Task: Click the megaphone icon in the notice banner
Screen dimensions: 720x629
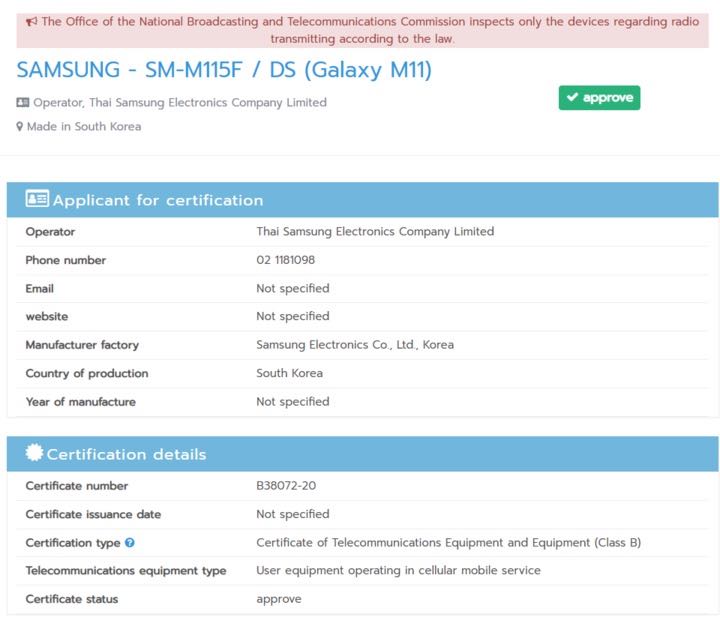Action: click(31, 21)
